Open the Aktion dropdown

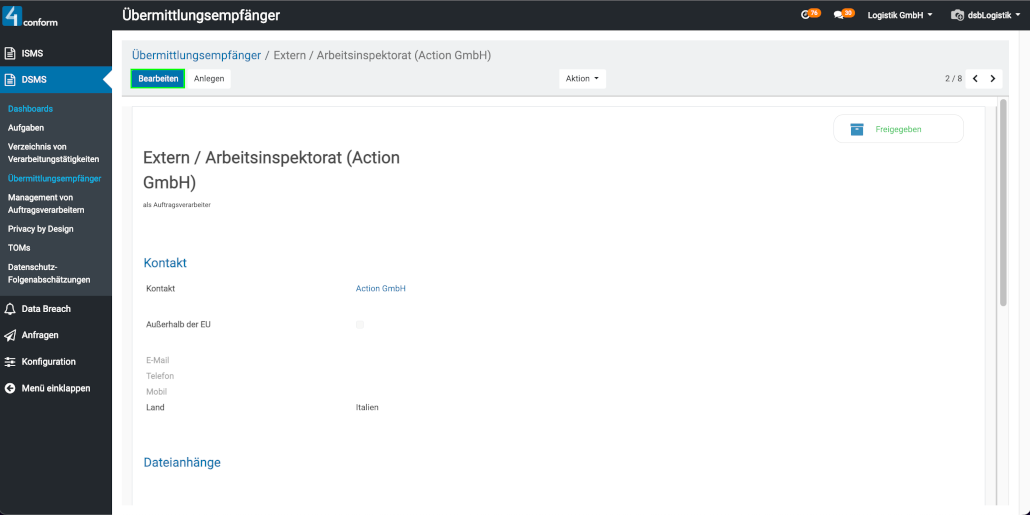[x=582, y=78]
